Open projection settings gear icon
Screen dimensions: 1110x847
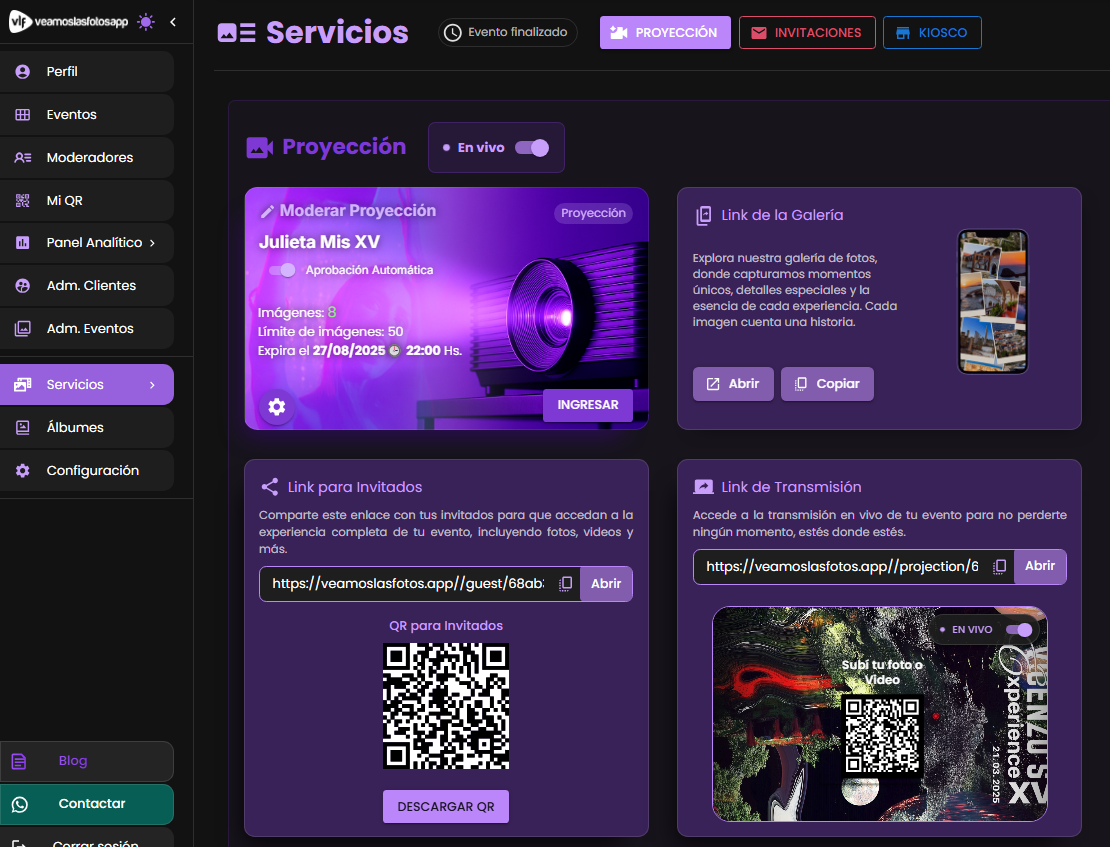(277, 407)
